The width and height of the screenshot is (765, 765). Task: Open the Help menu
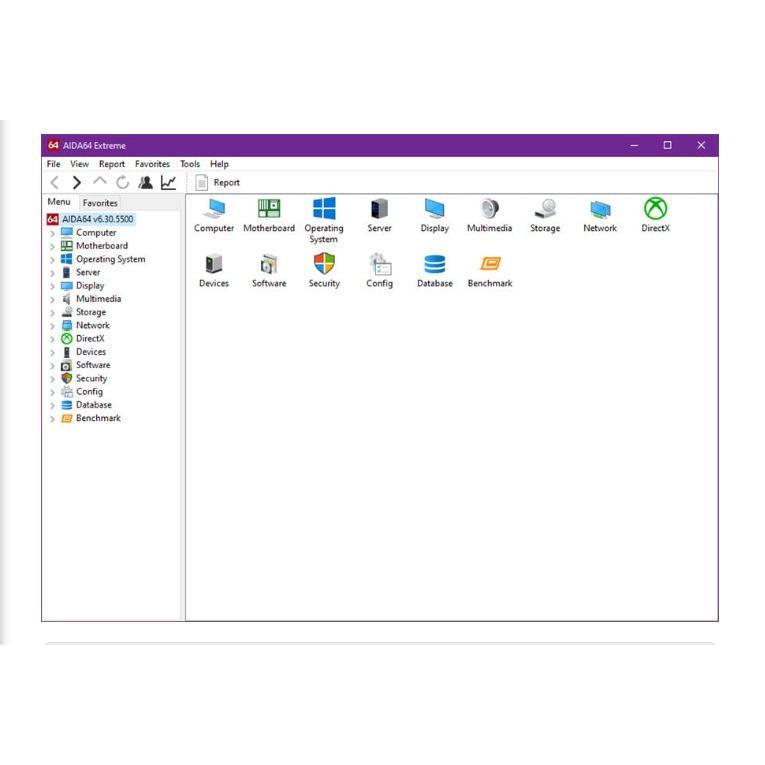click(x=219, y=164)
